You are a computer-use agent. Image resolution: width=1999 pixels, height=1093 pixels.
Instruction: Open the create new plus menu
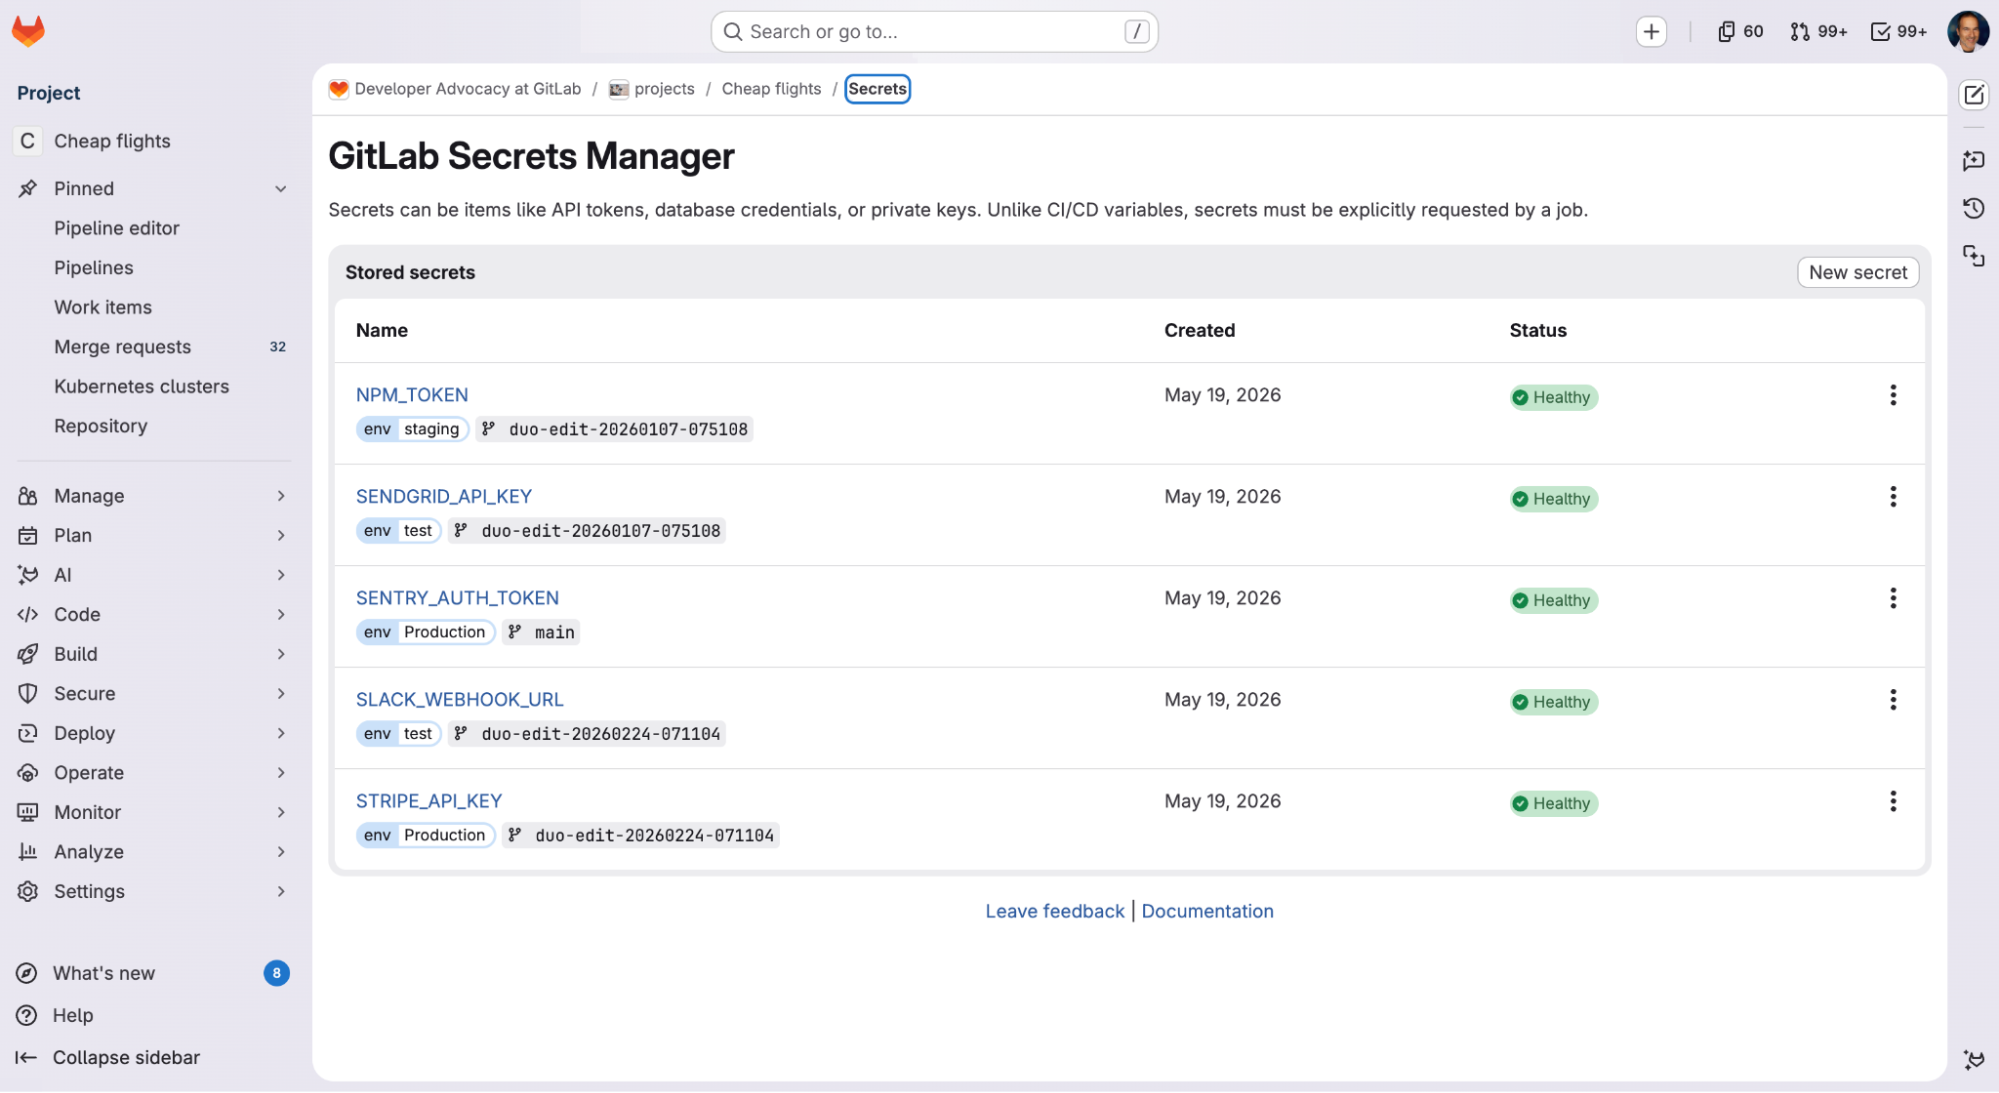1651,32
